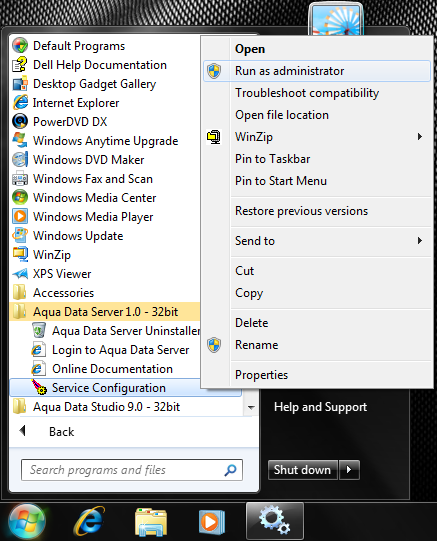Click the Dell Help Documentation icon
This screenshot has height=541, width=437.
point(20,65)
